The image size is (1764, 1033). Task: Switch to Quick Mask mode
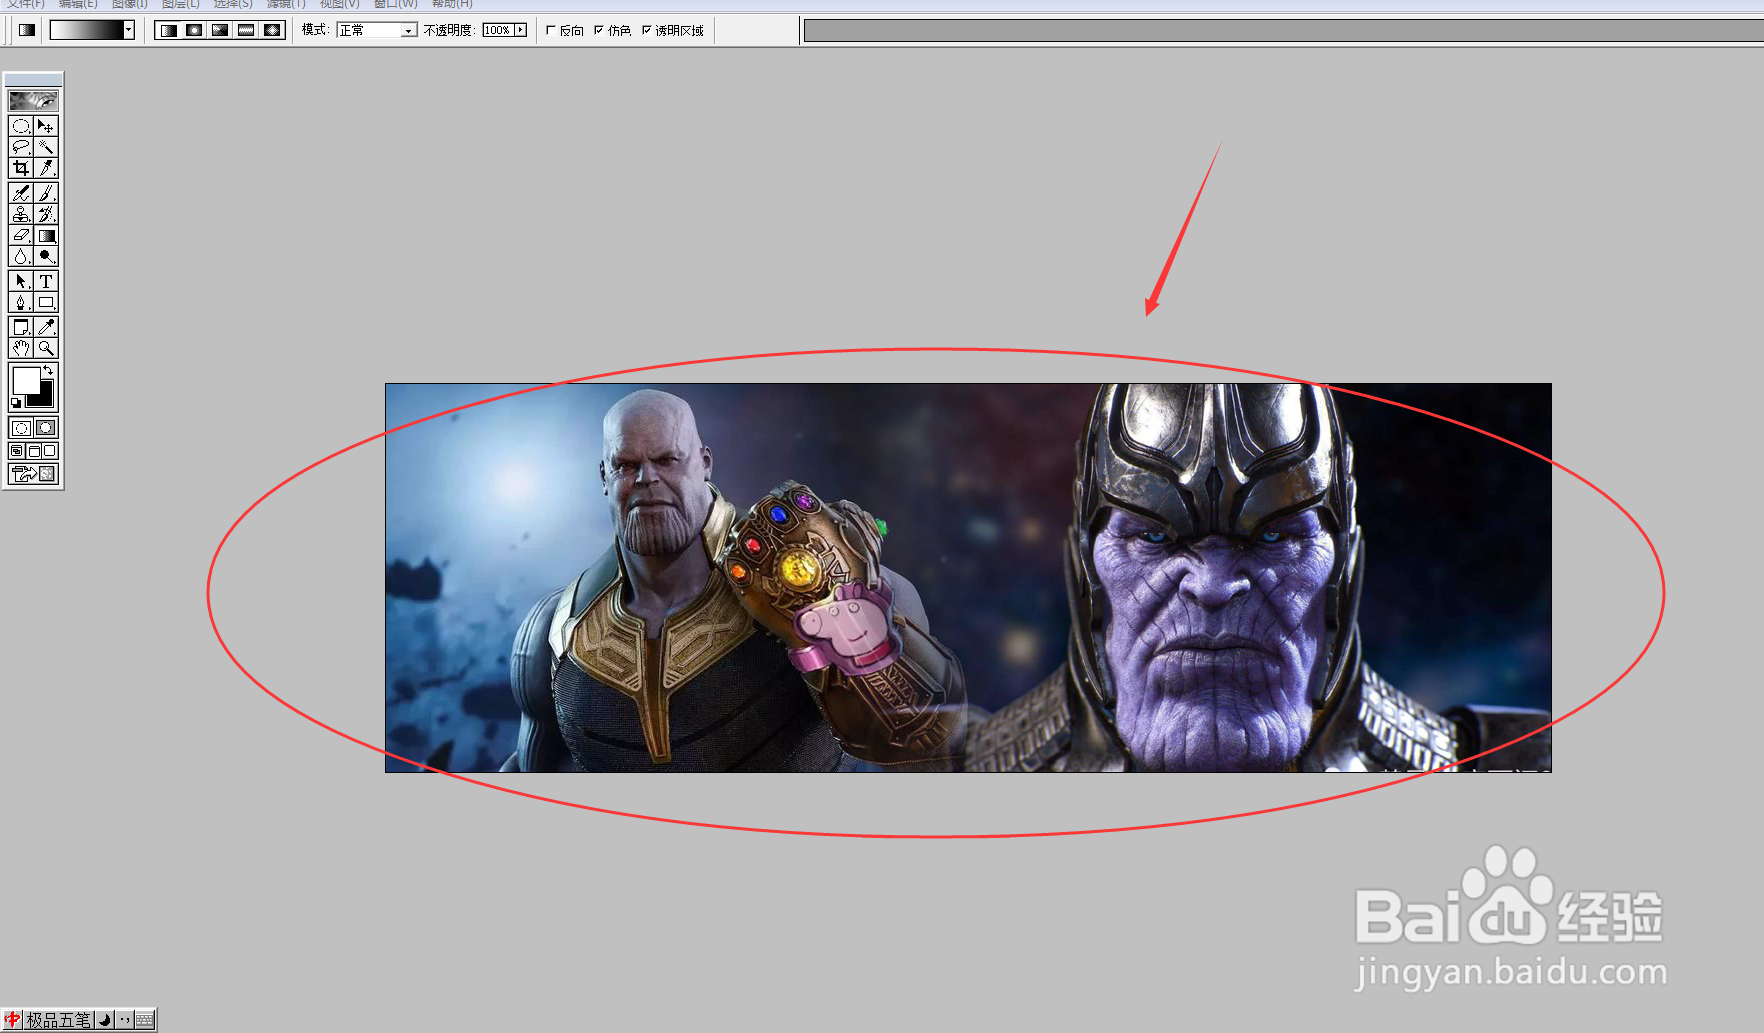(46, 428)
